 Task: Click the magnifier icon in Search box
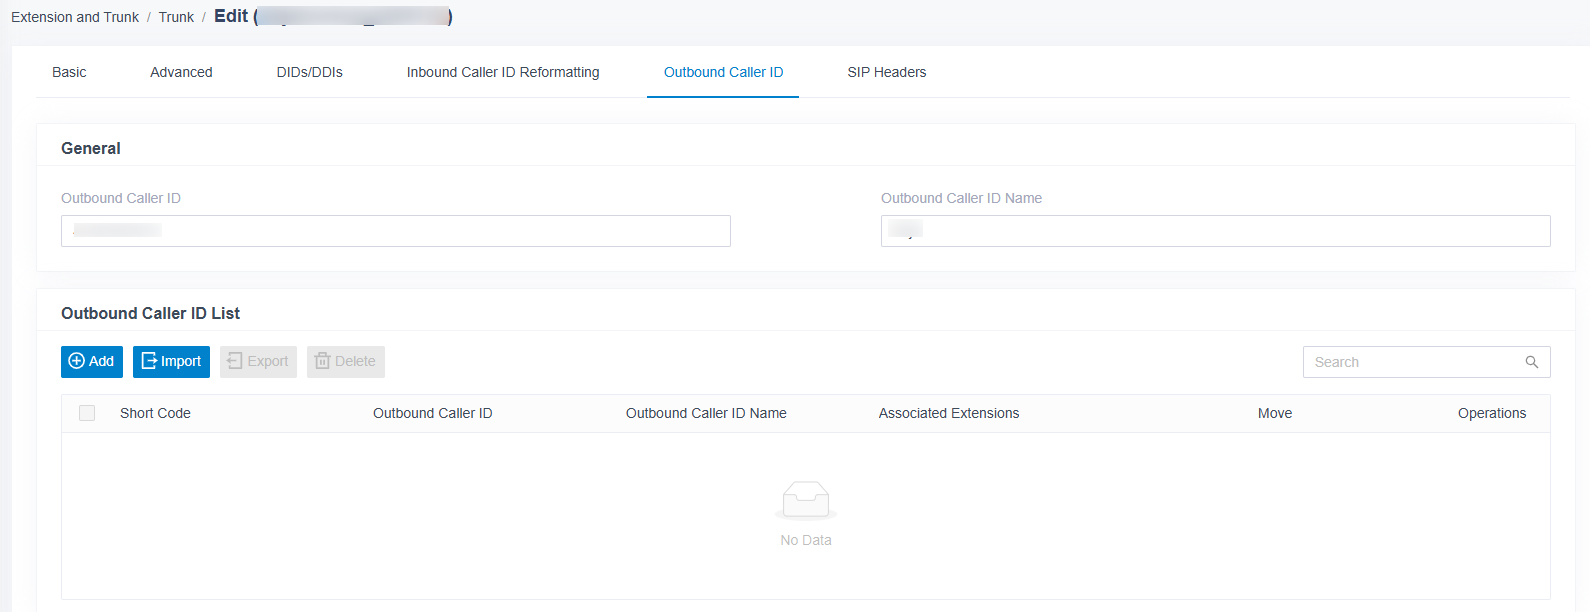pos(1531,362)
